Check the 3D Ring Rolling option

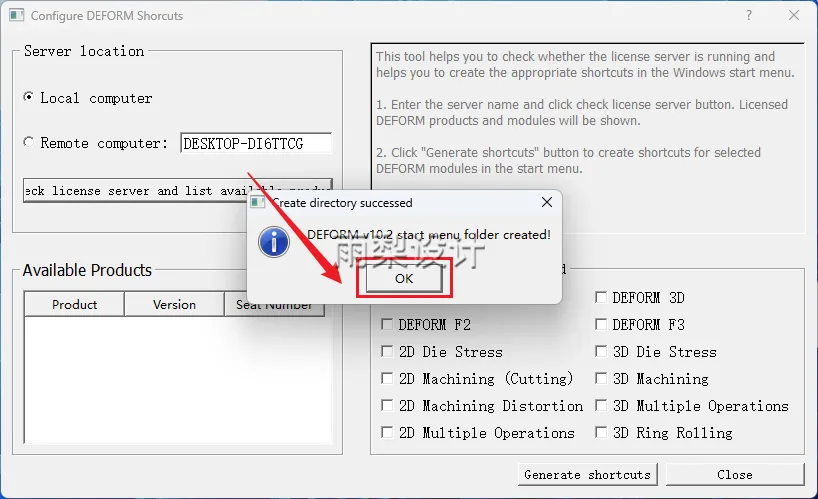click(x=601, y=432)
